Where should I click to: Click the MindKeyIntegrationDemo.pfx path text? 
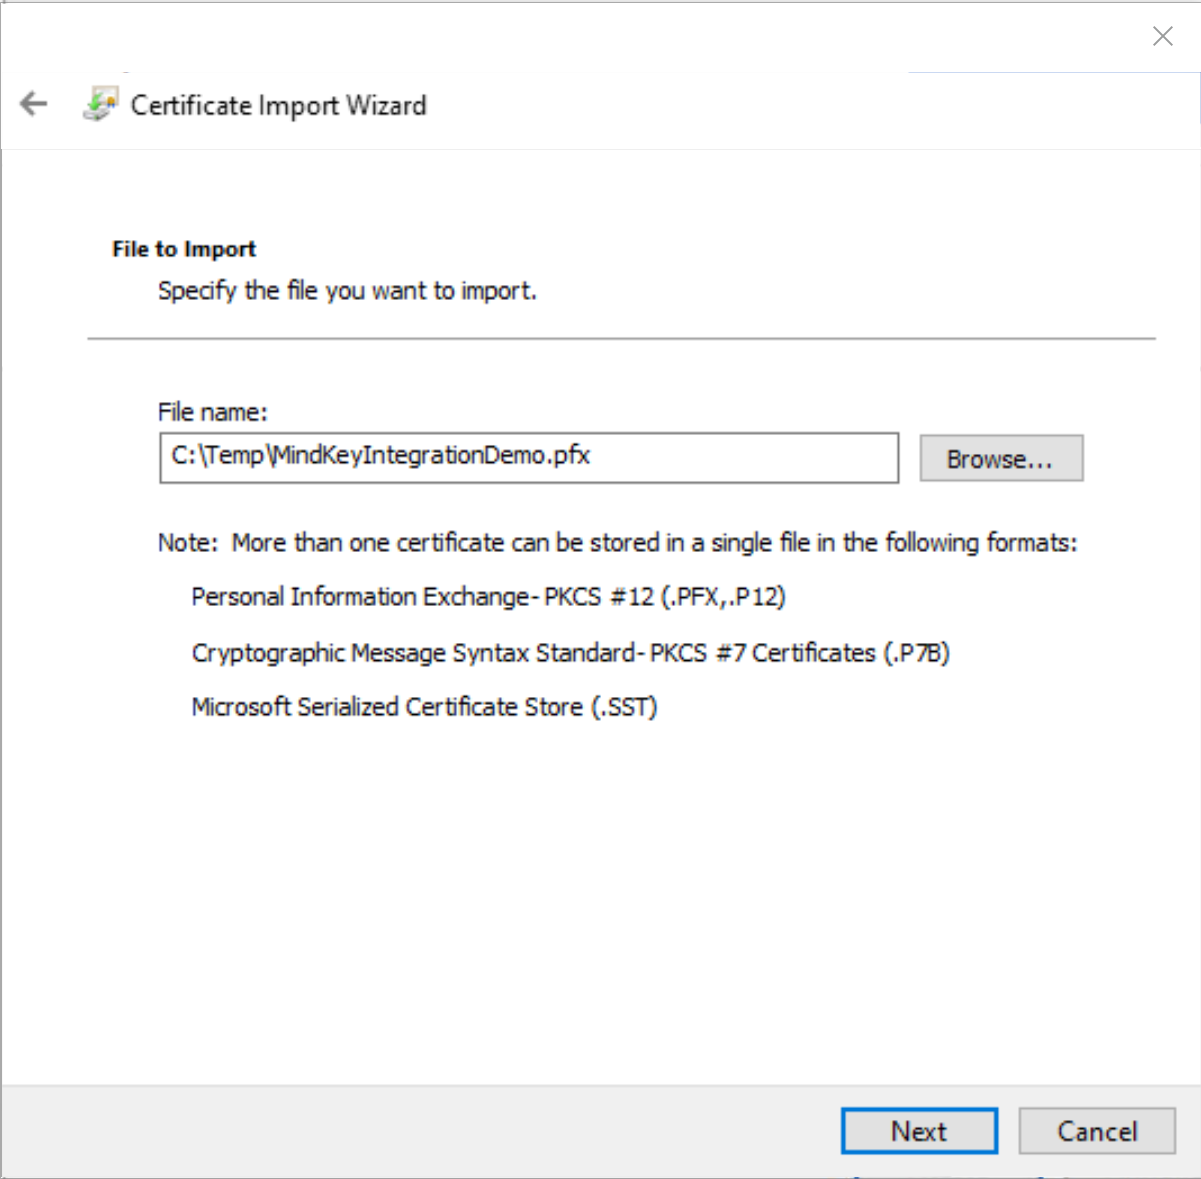click(380, 456)
